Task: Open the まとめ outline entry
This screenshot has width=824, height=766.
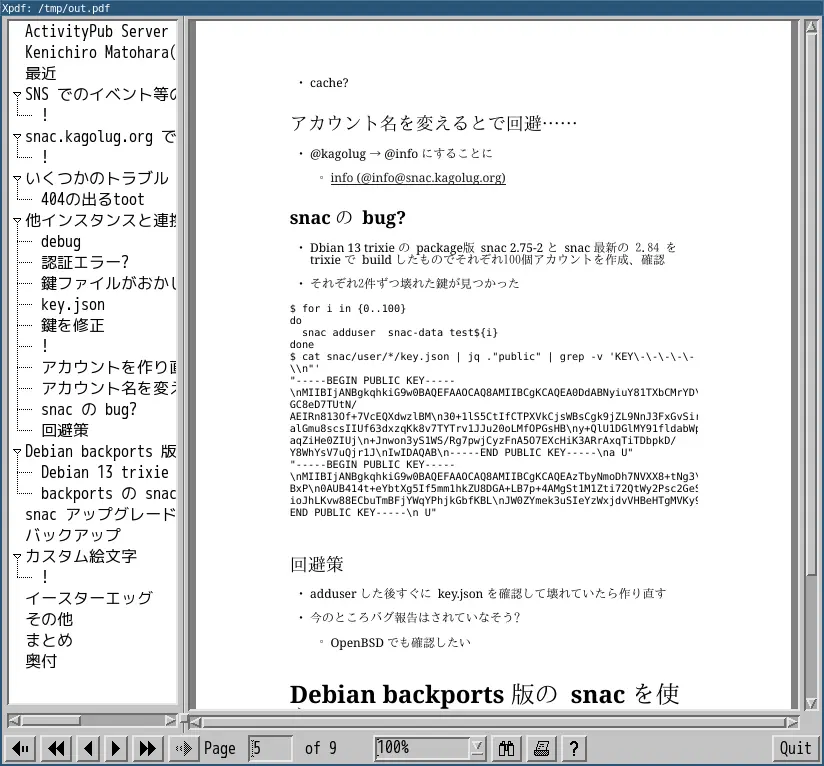Action: pos(48,639)
